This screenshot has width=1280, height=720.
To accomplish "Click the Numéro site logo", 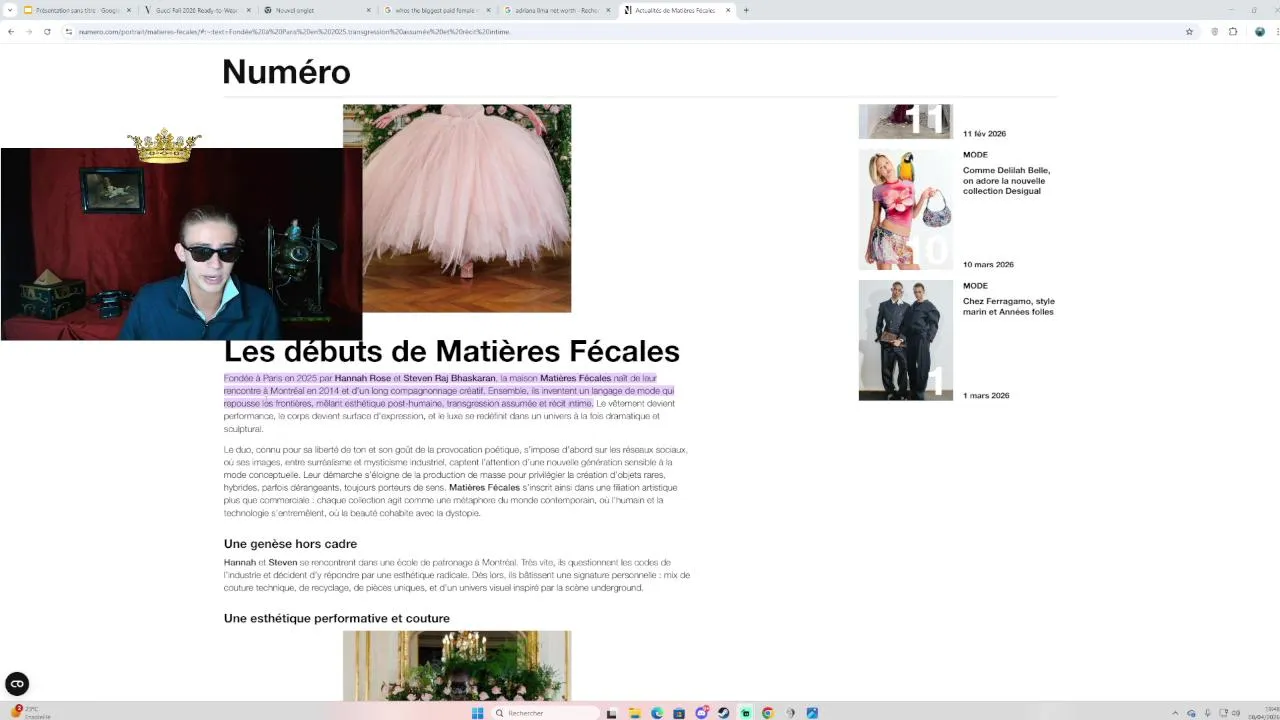I will point(286,72).
